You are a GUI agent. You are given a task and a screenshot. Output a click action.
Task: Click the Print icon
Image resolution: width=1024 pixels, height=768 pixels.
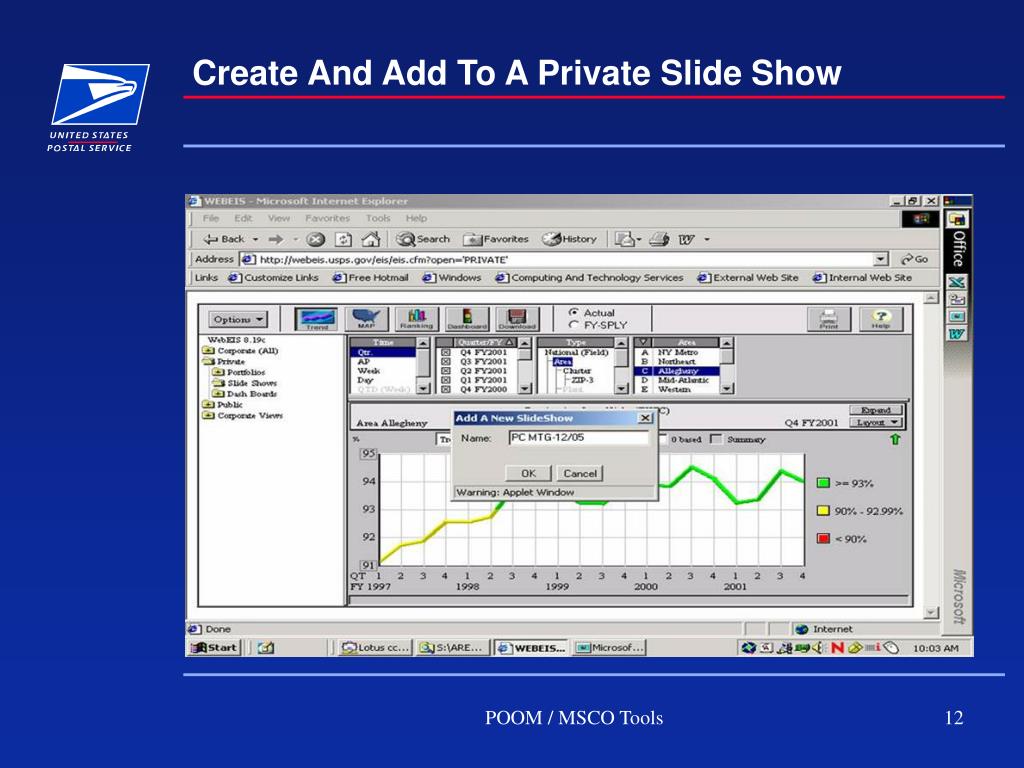(x=829, y=319)
